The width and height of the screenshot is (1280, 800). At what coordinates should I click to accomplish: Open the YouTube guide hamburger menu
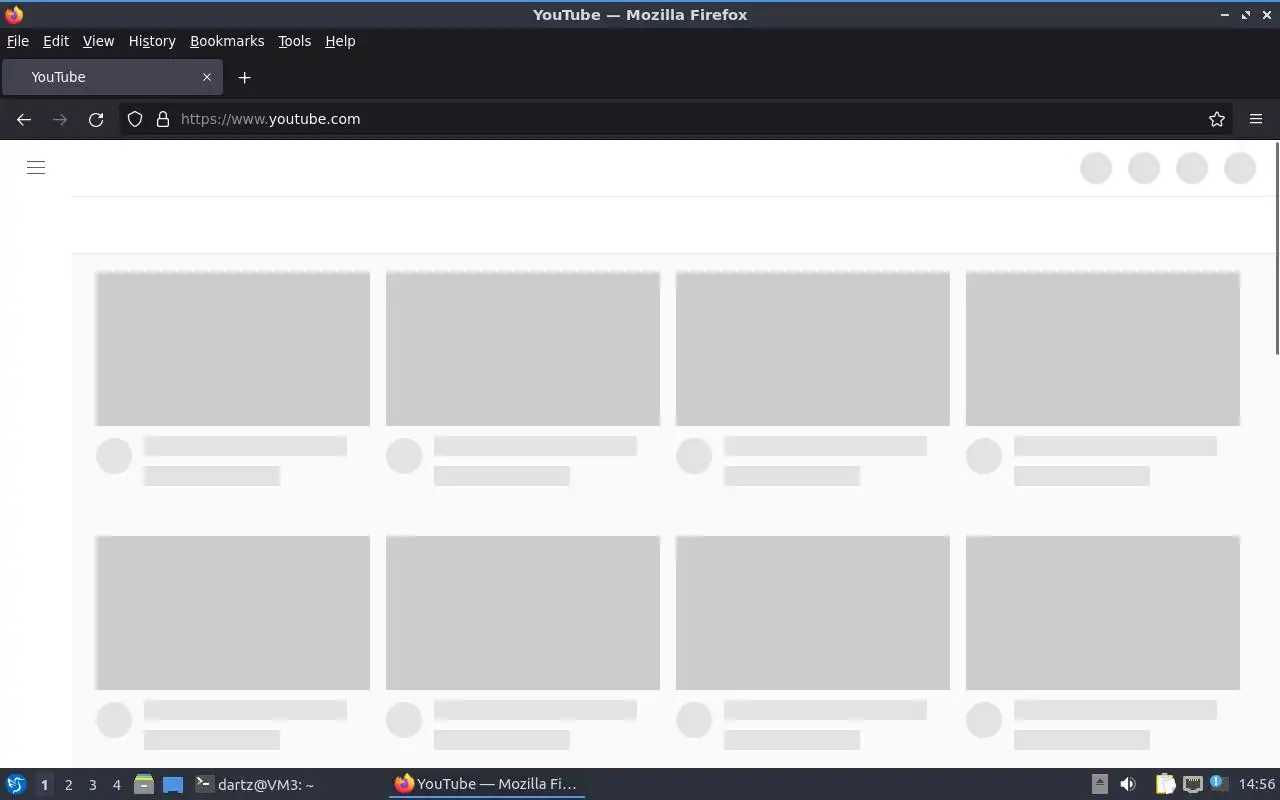pyautogui.click(x=36, y=168)
